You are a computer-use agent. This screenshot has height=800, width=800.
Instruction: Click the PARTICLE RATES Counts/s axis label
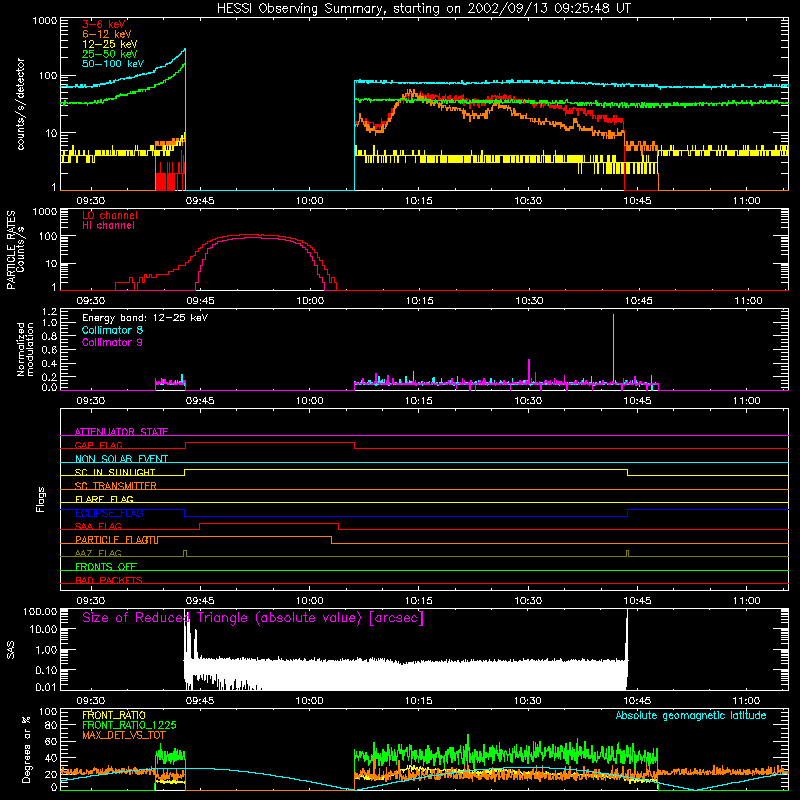pos(15,250)
